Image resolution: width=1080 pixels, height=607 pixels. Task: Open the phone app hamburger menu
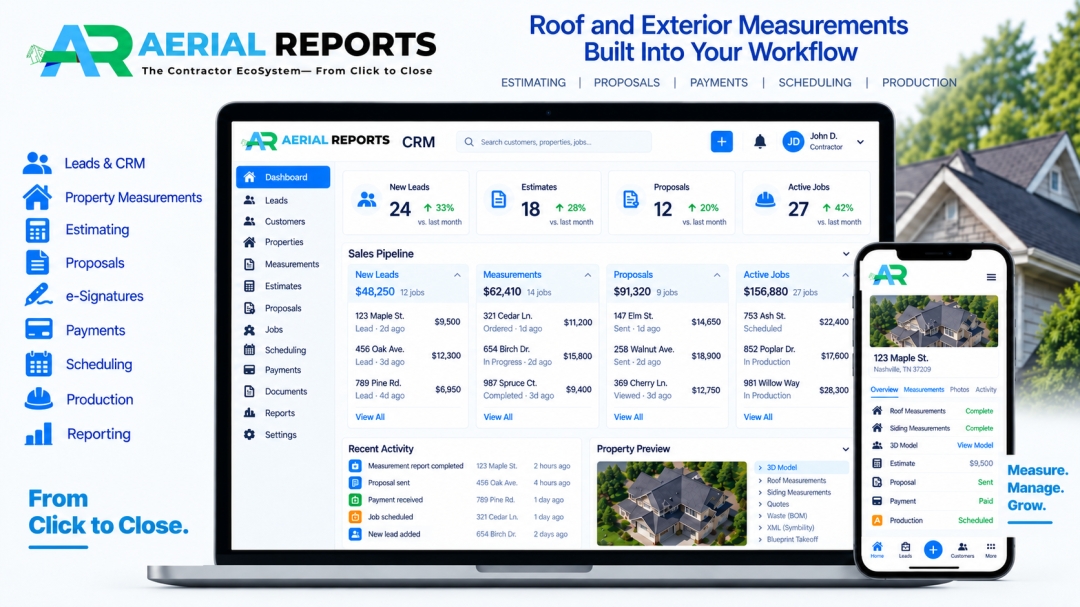tap(991, 277)
